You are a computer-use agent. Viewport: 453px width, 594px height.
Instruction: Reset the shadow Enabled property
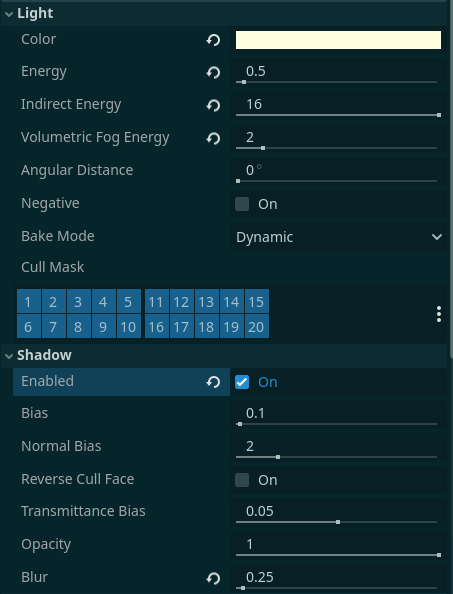[x=213, y=382]
